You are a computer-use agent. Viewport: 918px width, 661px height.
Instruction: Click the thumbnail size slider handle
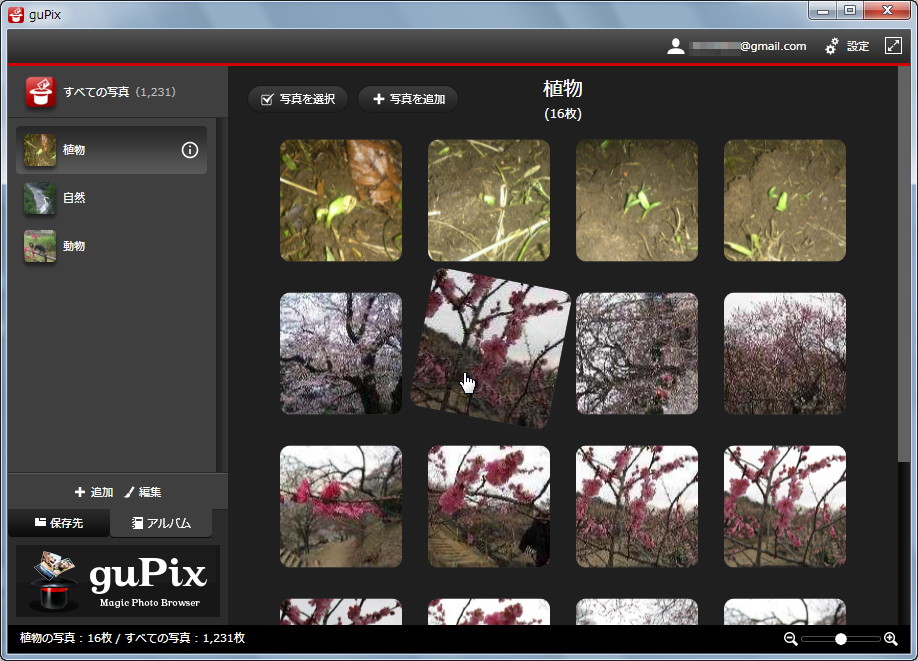[841, 639]
